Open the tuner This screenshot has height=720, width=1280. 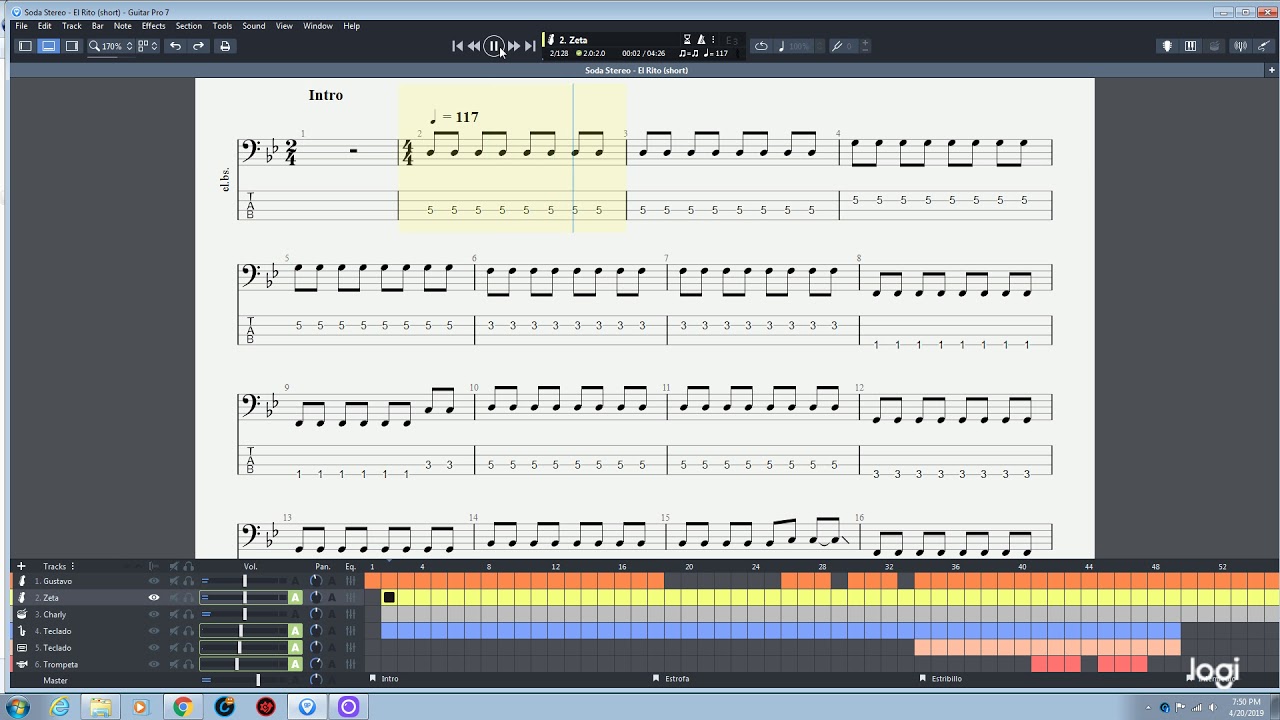(x=1241, y=46)
